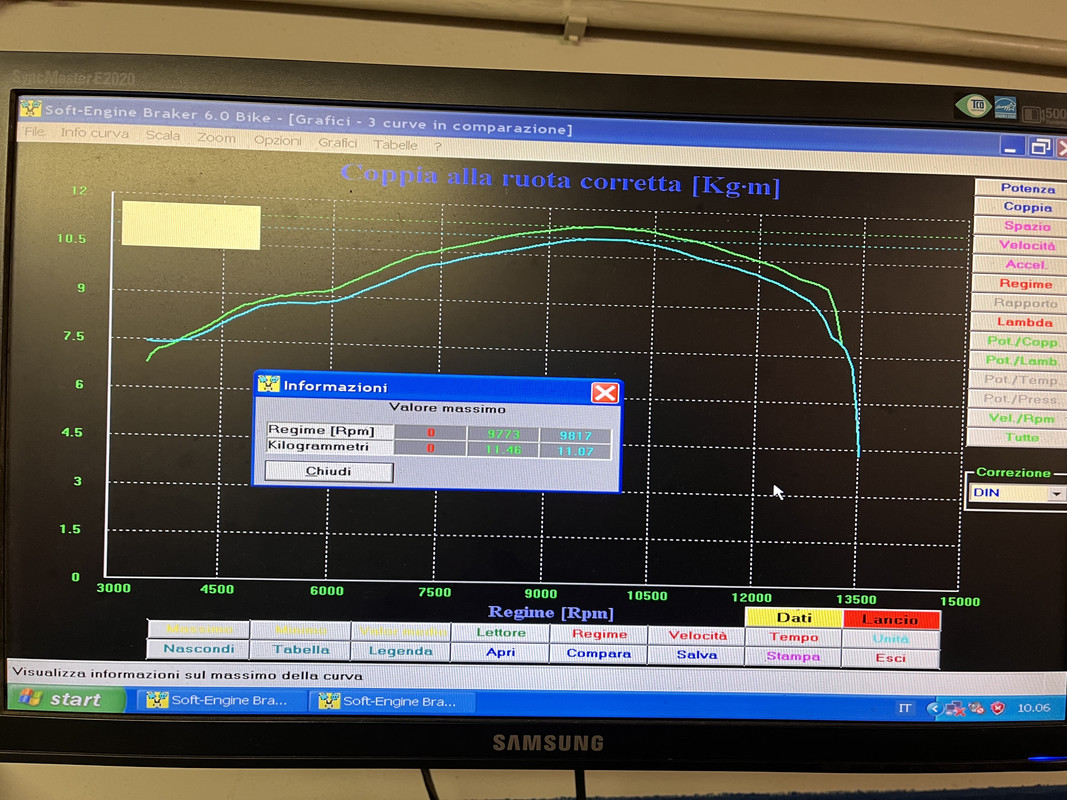This screenshot has height=800, width=1067.
Task: Click the Nascondi button
Action: point(199,649)
